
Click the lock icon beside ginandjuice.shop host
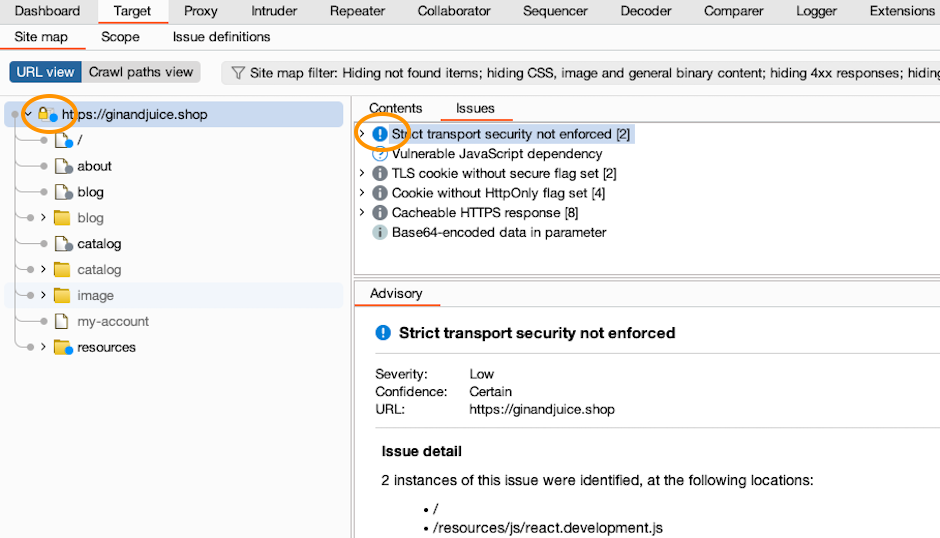46,114
